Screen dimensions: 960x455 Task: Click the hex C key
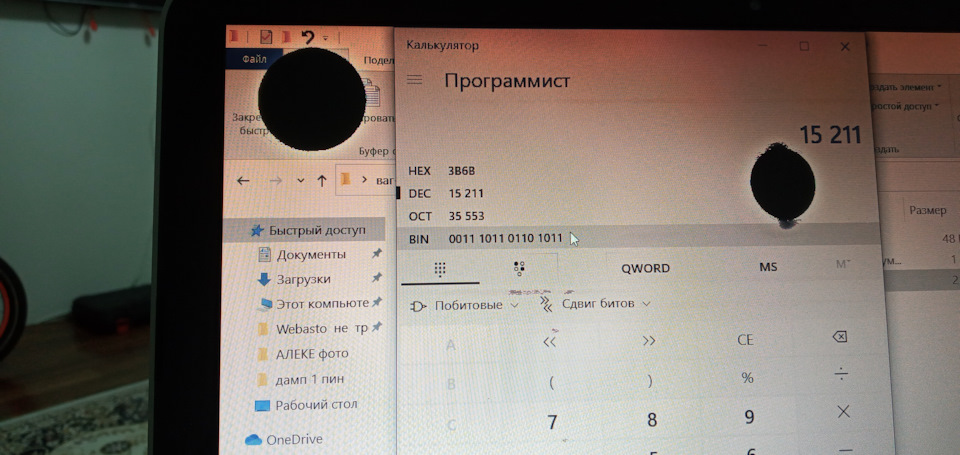click(452, 424)
